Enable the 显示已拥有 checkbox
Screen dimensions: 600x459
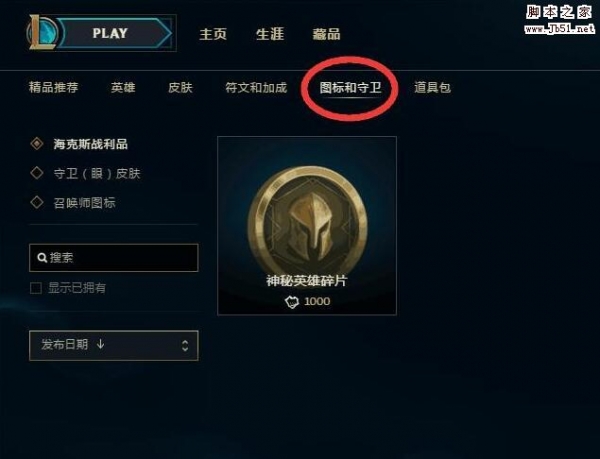click(36, 288)
